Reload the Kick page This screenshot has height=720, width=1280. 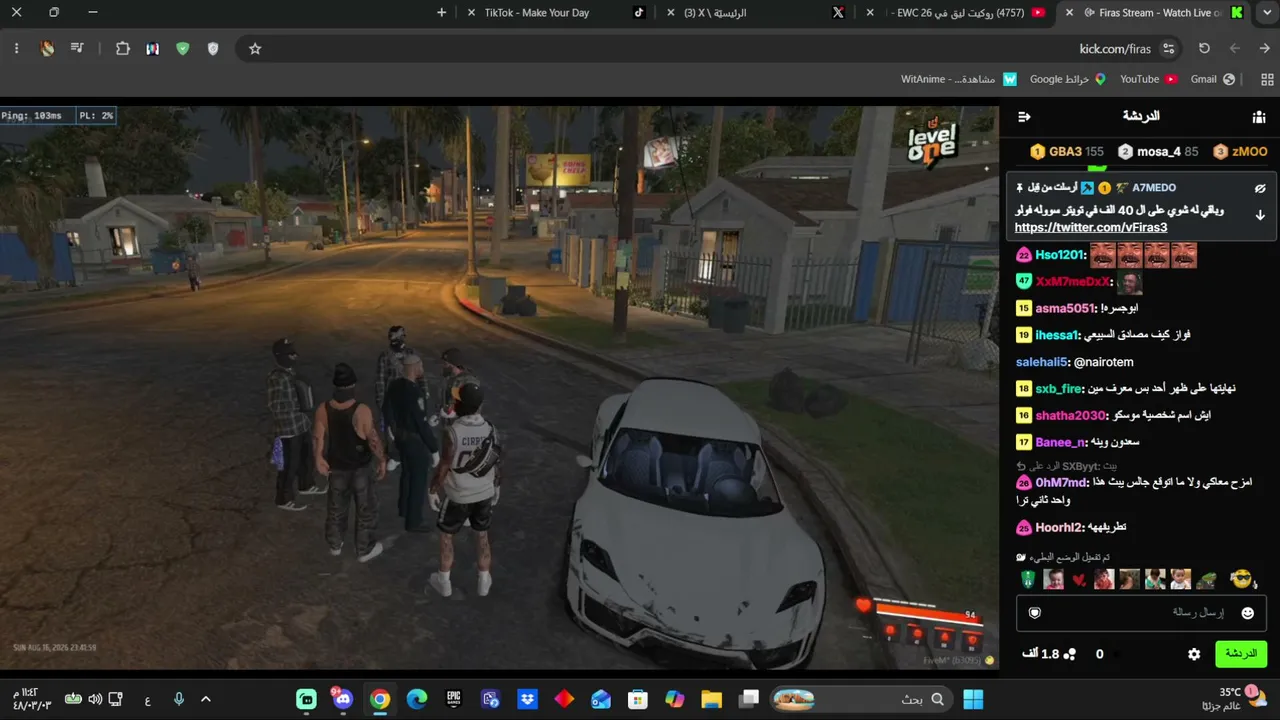(1204, 48)
